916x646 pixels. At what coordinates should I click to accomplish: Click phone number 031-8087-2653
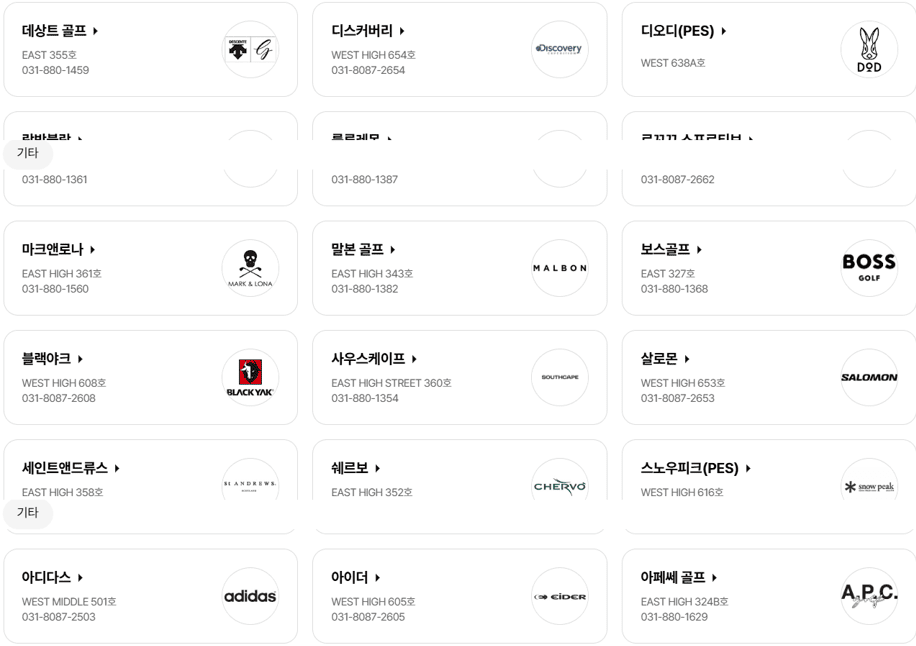click(678, 398)
